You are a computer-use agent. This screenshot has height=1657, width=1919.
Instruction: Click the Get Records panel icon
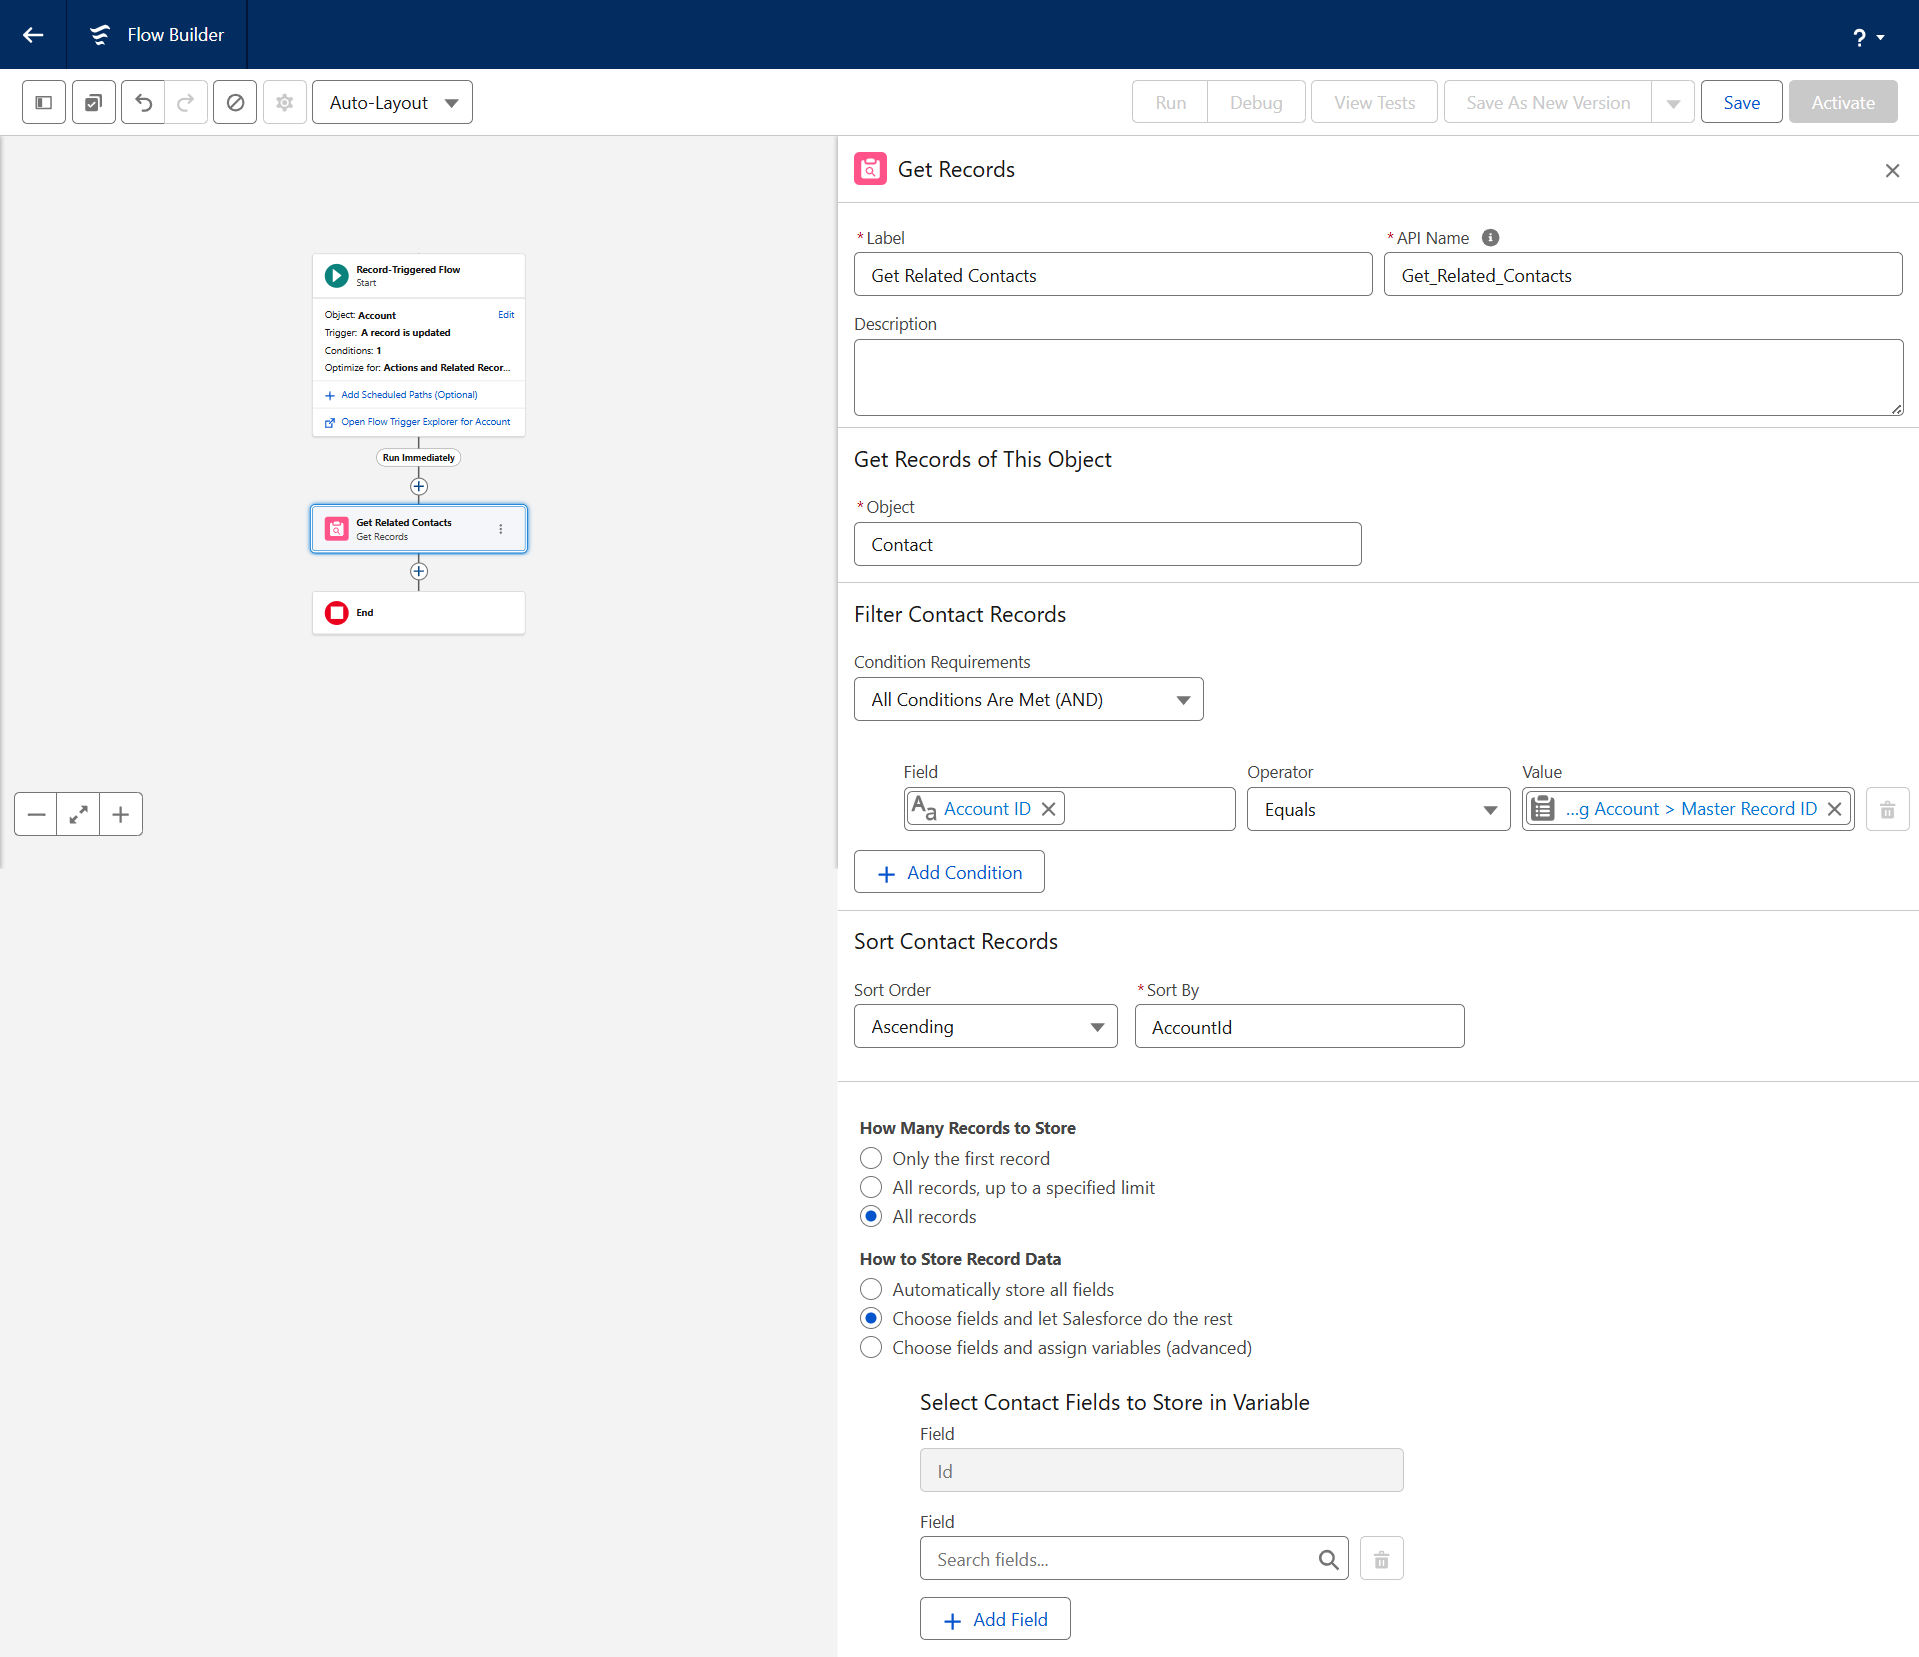click(870, 169)
